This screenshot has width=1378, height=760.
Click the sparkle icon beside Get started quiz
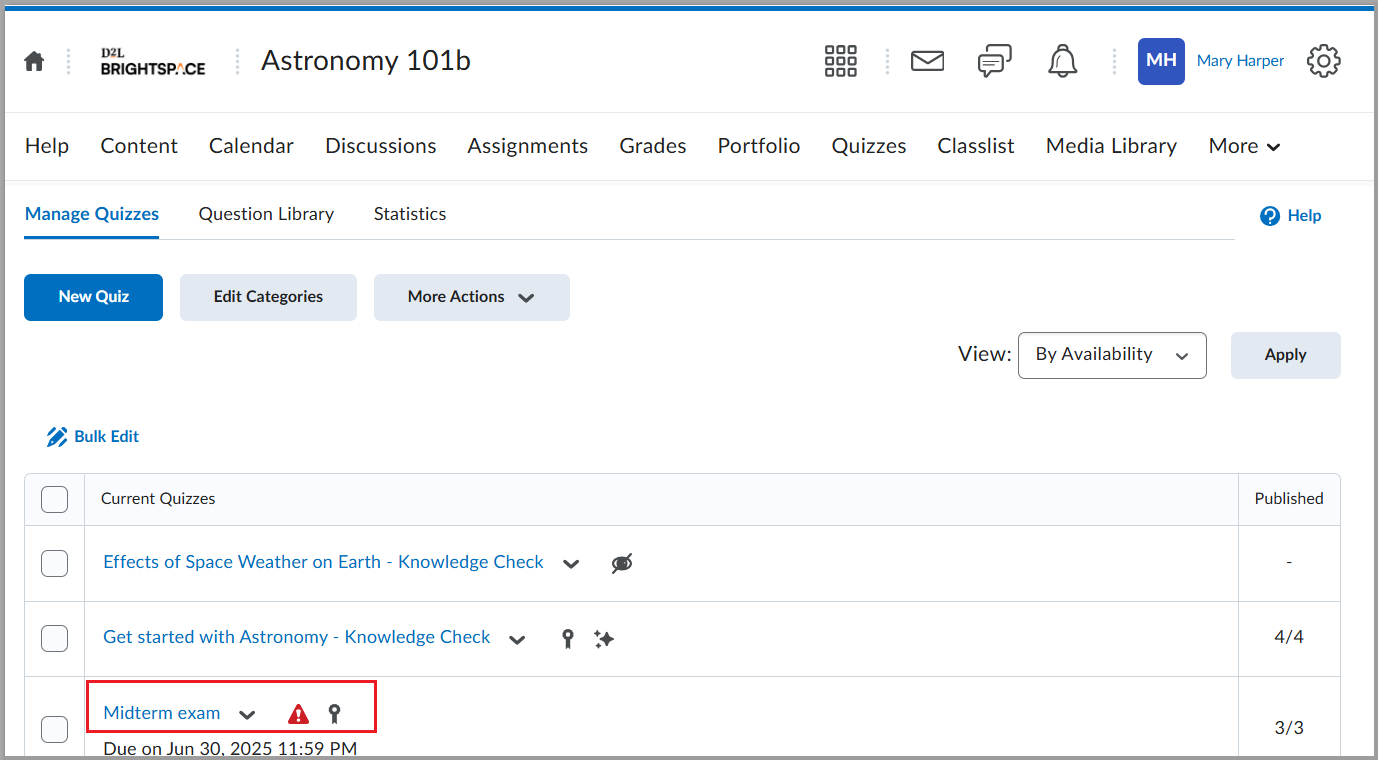click(x=603, y=638)
